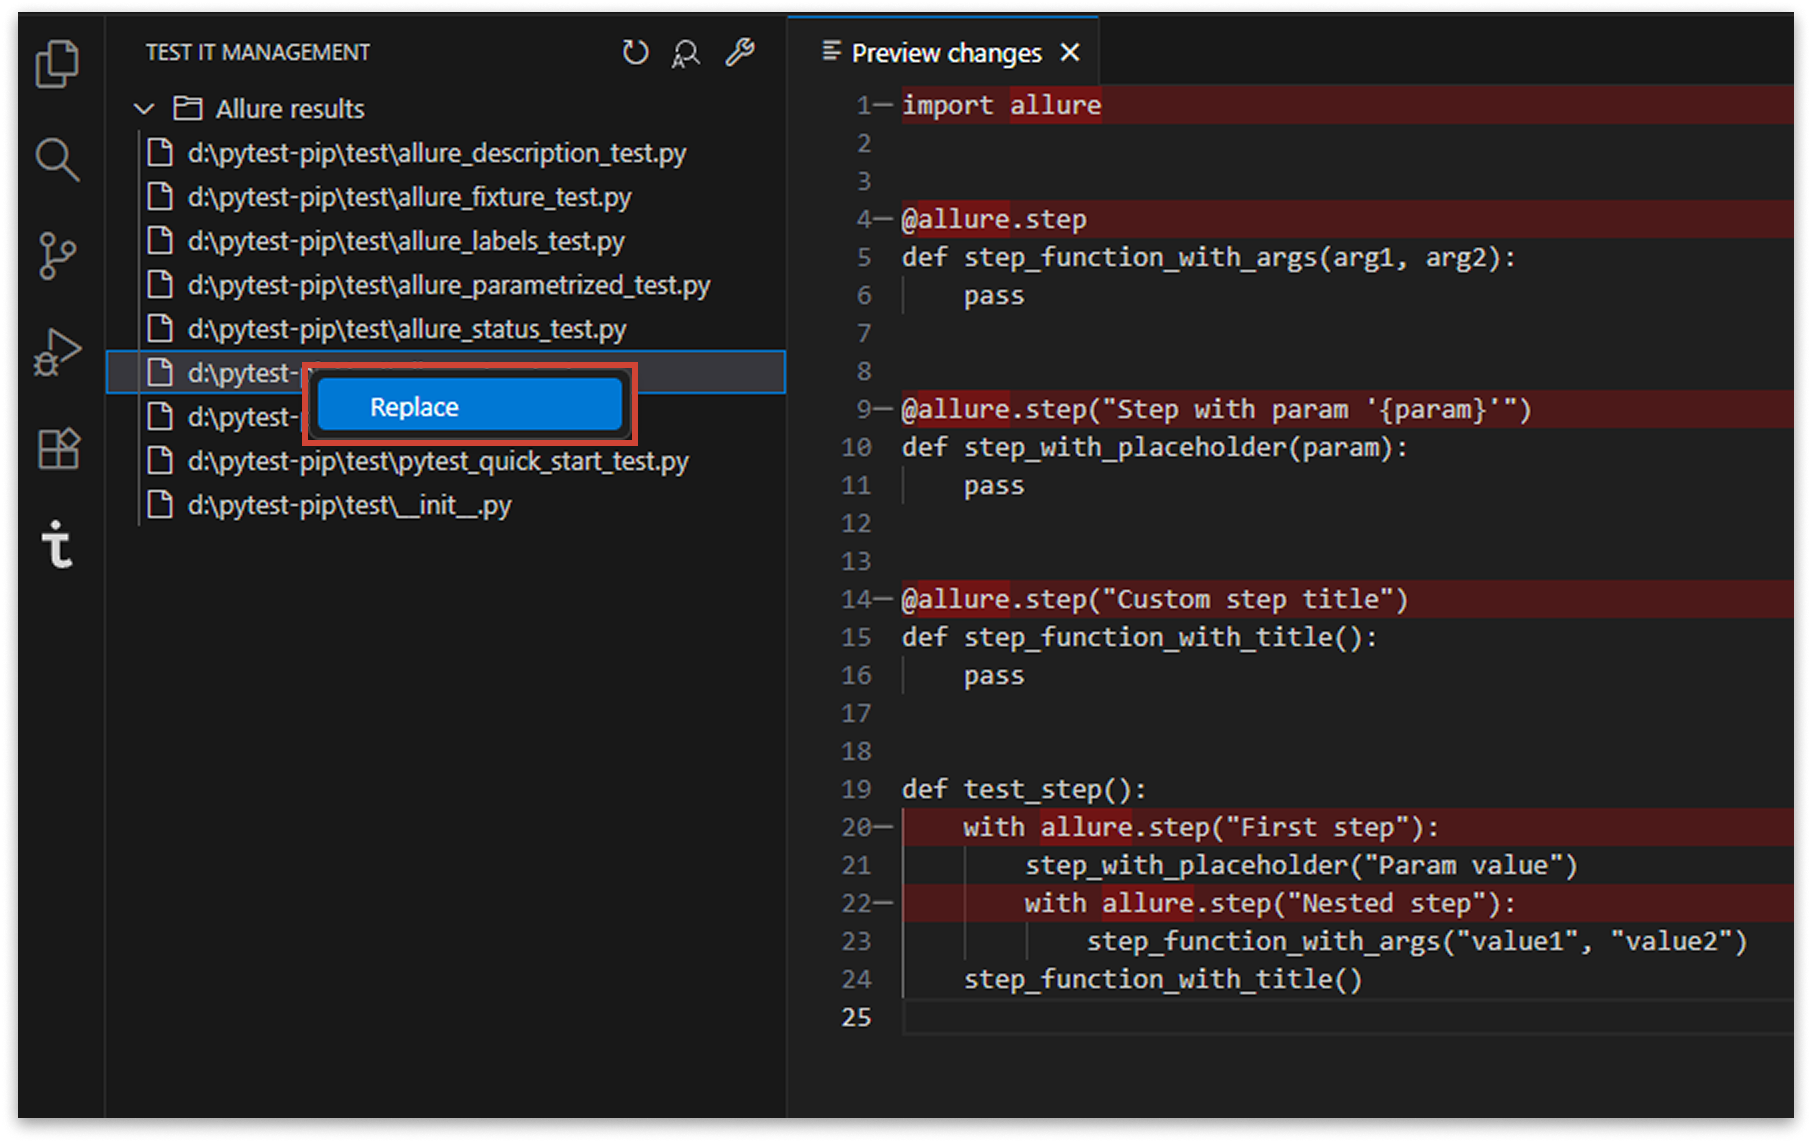Image resolution: width=1812 pixels, height=1144 pixels.
Task: Close the Preview changes tab
Action: click(x=1070, y=53)
